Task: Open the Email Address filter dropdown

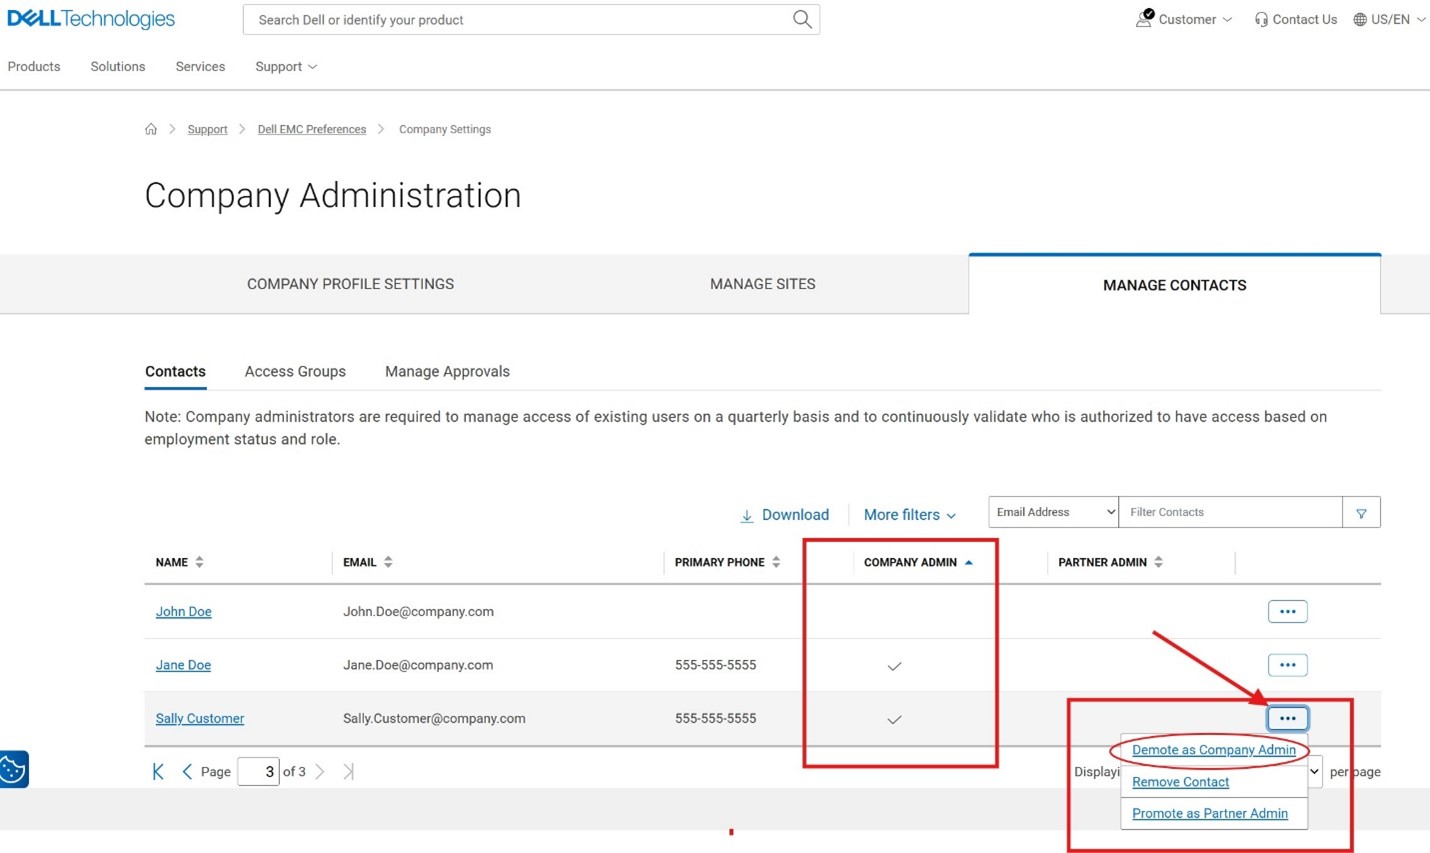Action: tap(1053, 512)
